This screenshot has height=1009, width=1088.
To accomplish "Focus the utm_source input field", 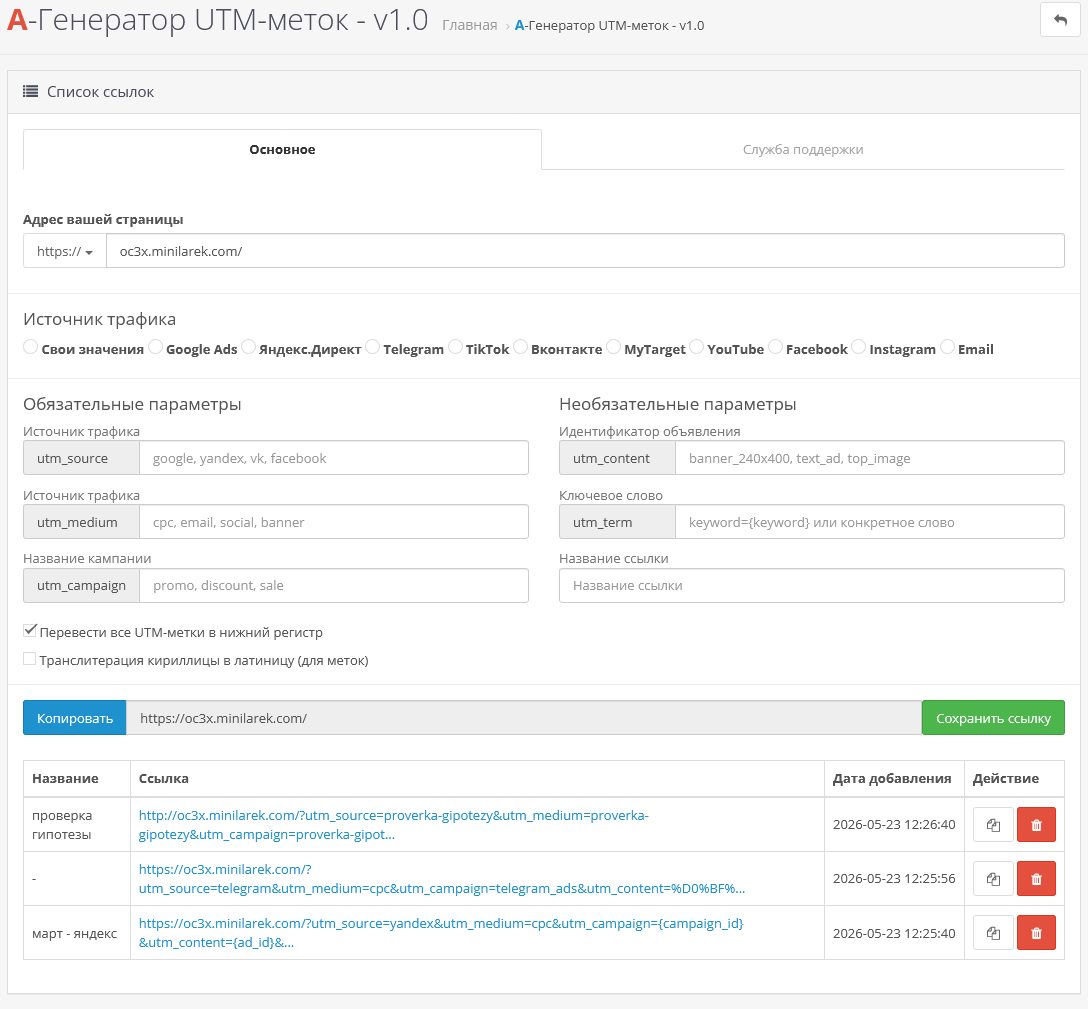I will 334,458.
